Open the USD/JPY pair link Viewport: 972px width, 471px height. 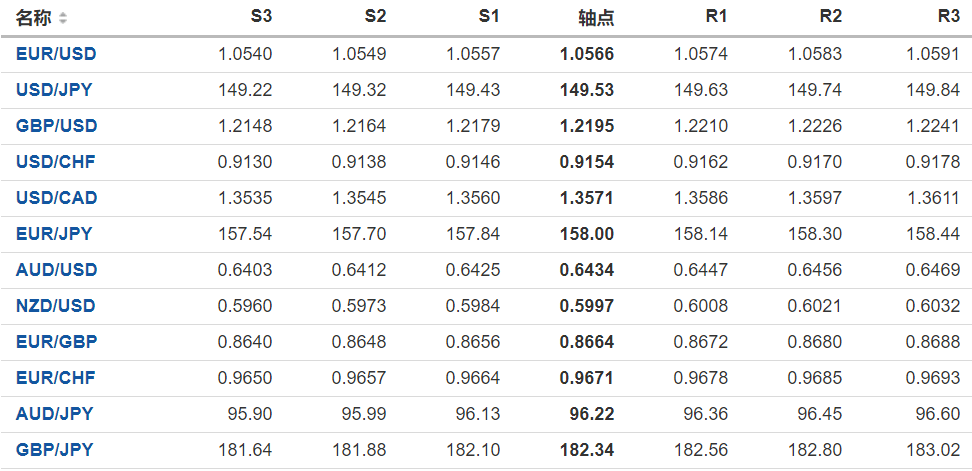coord(54,90)
